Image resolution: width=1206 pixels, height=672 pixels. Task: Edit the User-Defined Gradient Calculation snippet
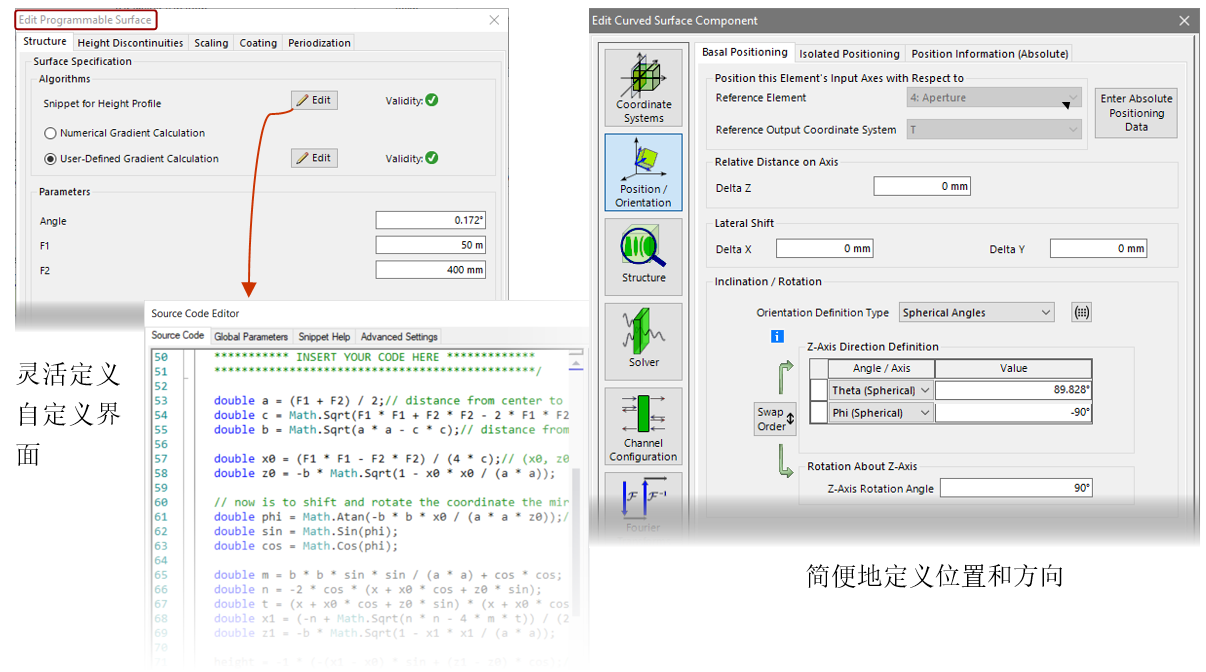(314, 158)
